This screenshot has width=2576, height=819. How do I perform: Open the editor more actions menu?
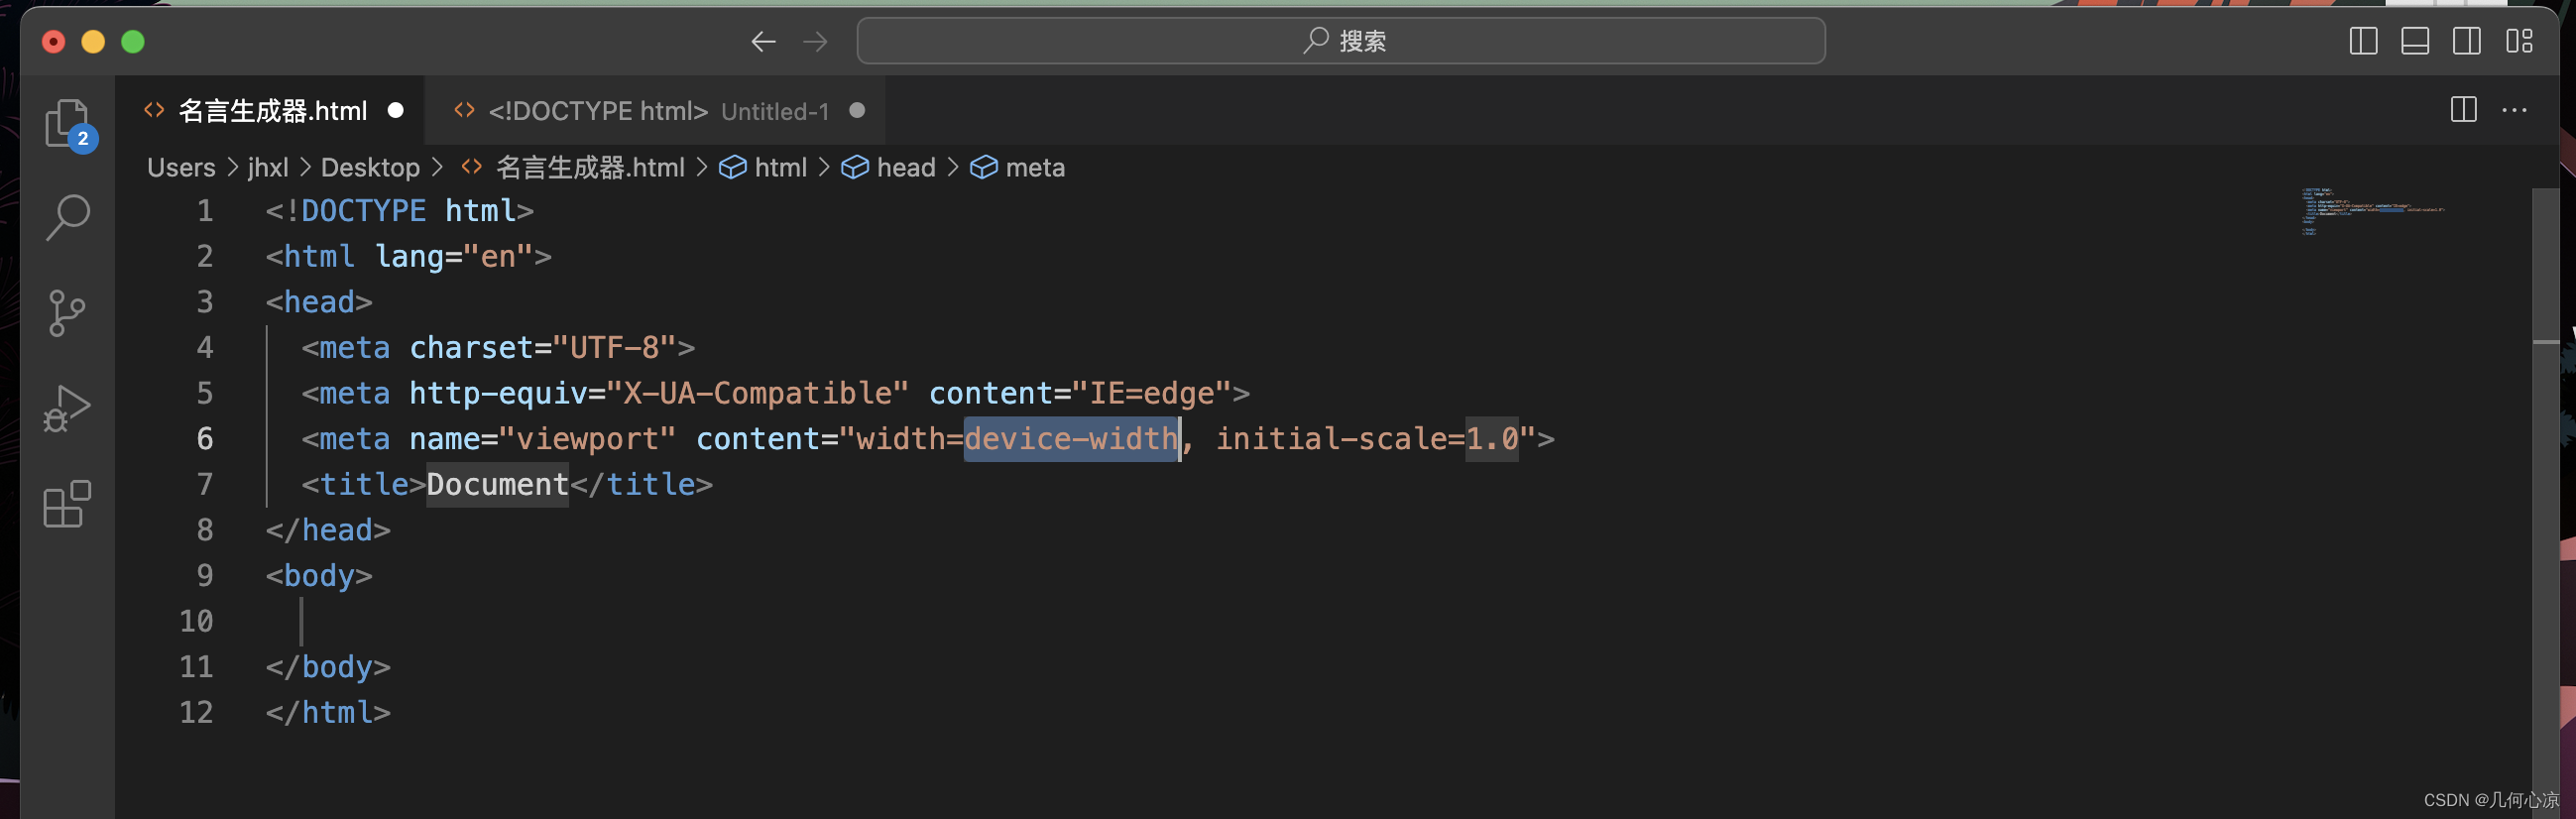click(x=2514, y=110)
